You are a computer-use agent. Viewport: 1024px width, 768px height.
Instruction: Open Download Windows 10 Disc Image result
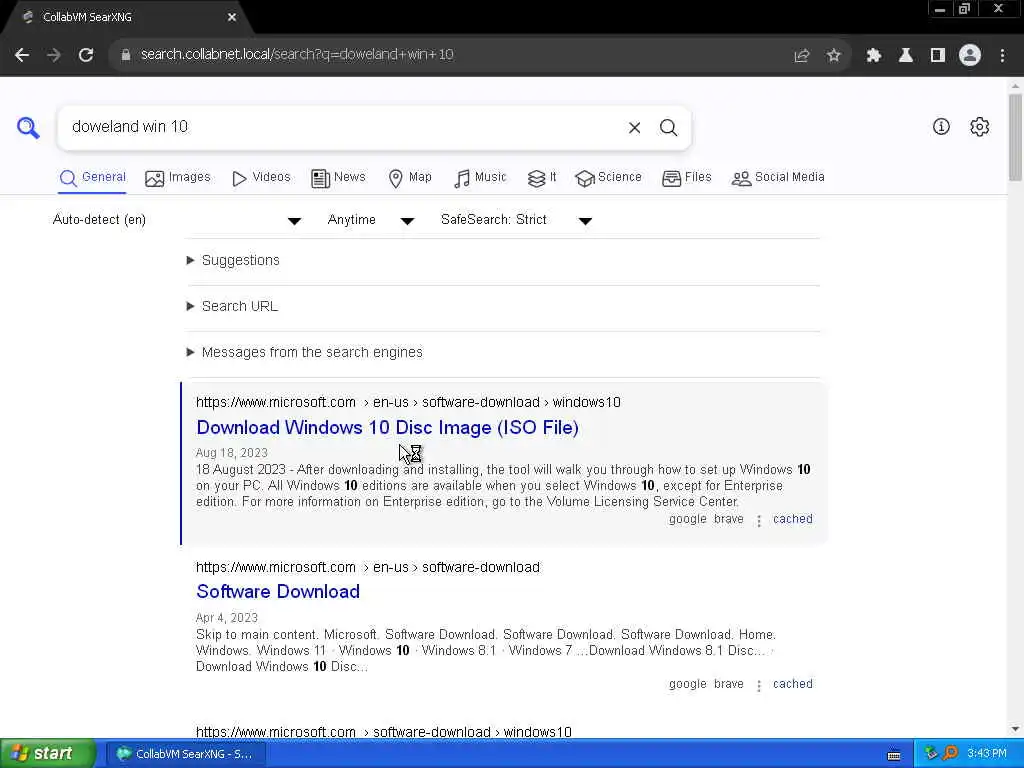pyautogui.click(x=387, y=428)
